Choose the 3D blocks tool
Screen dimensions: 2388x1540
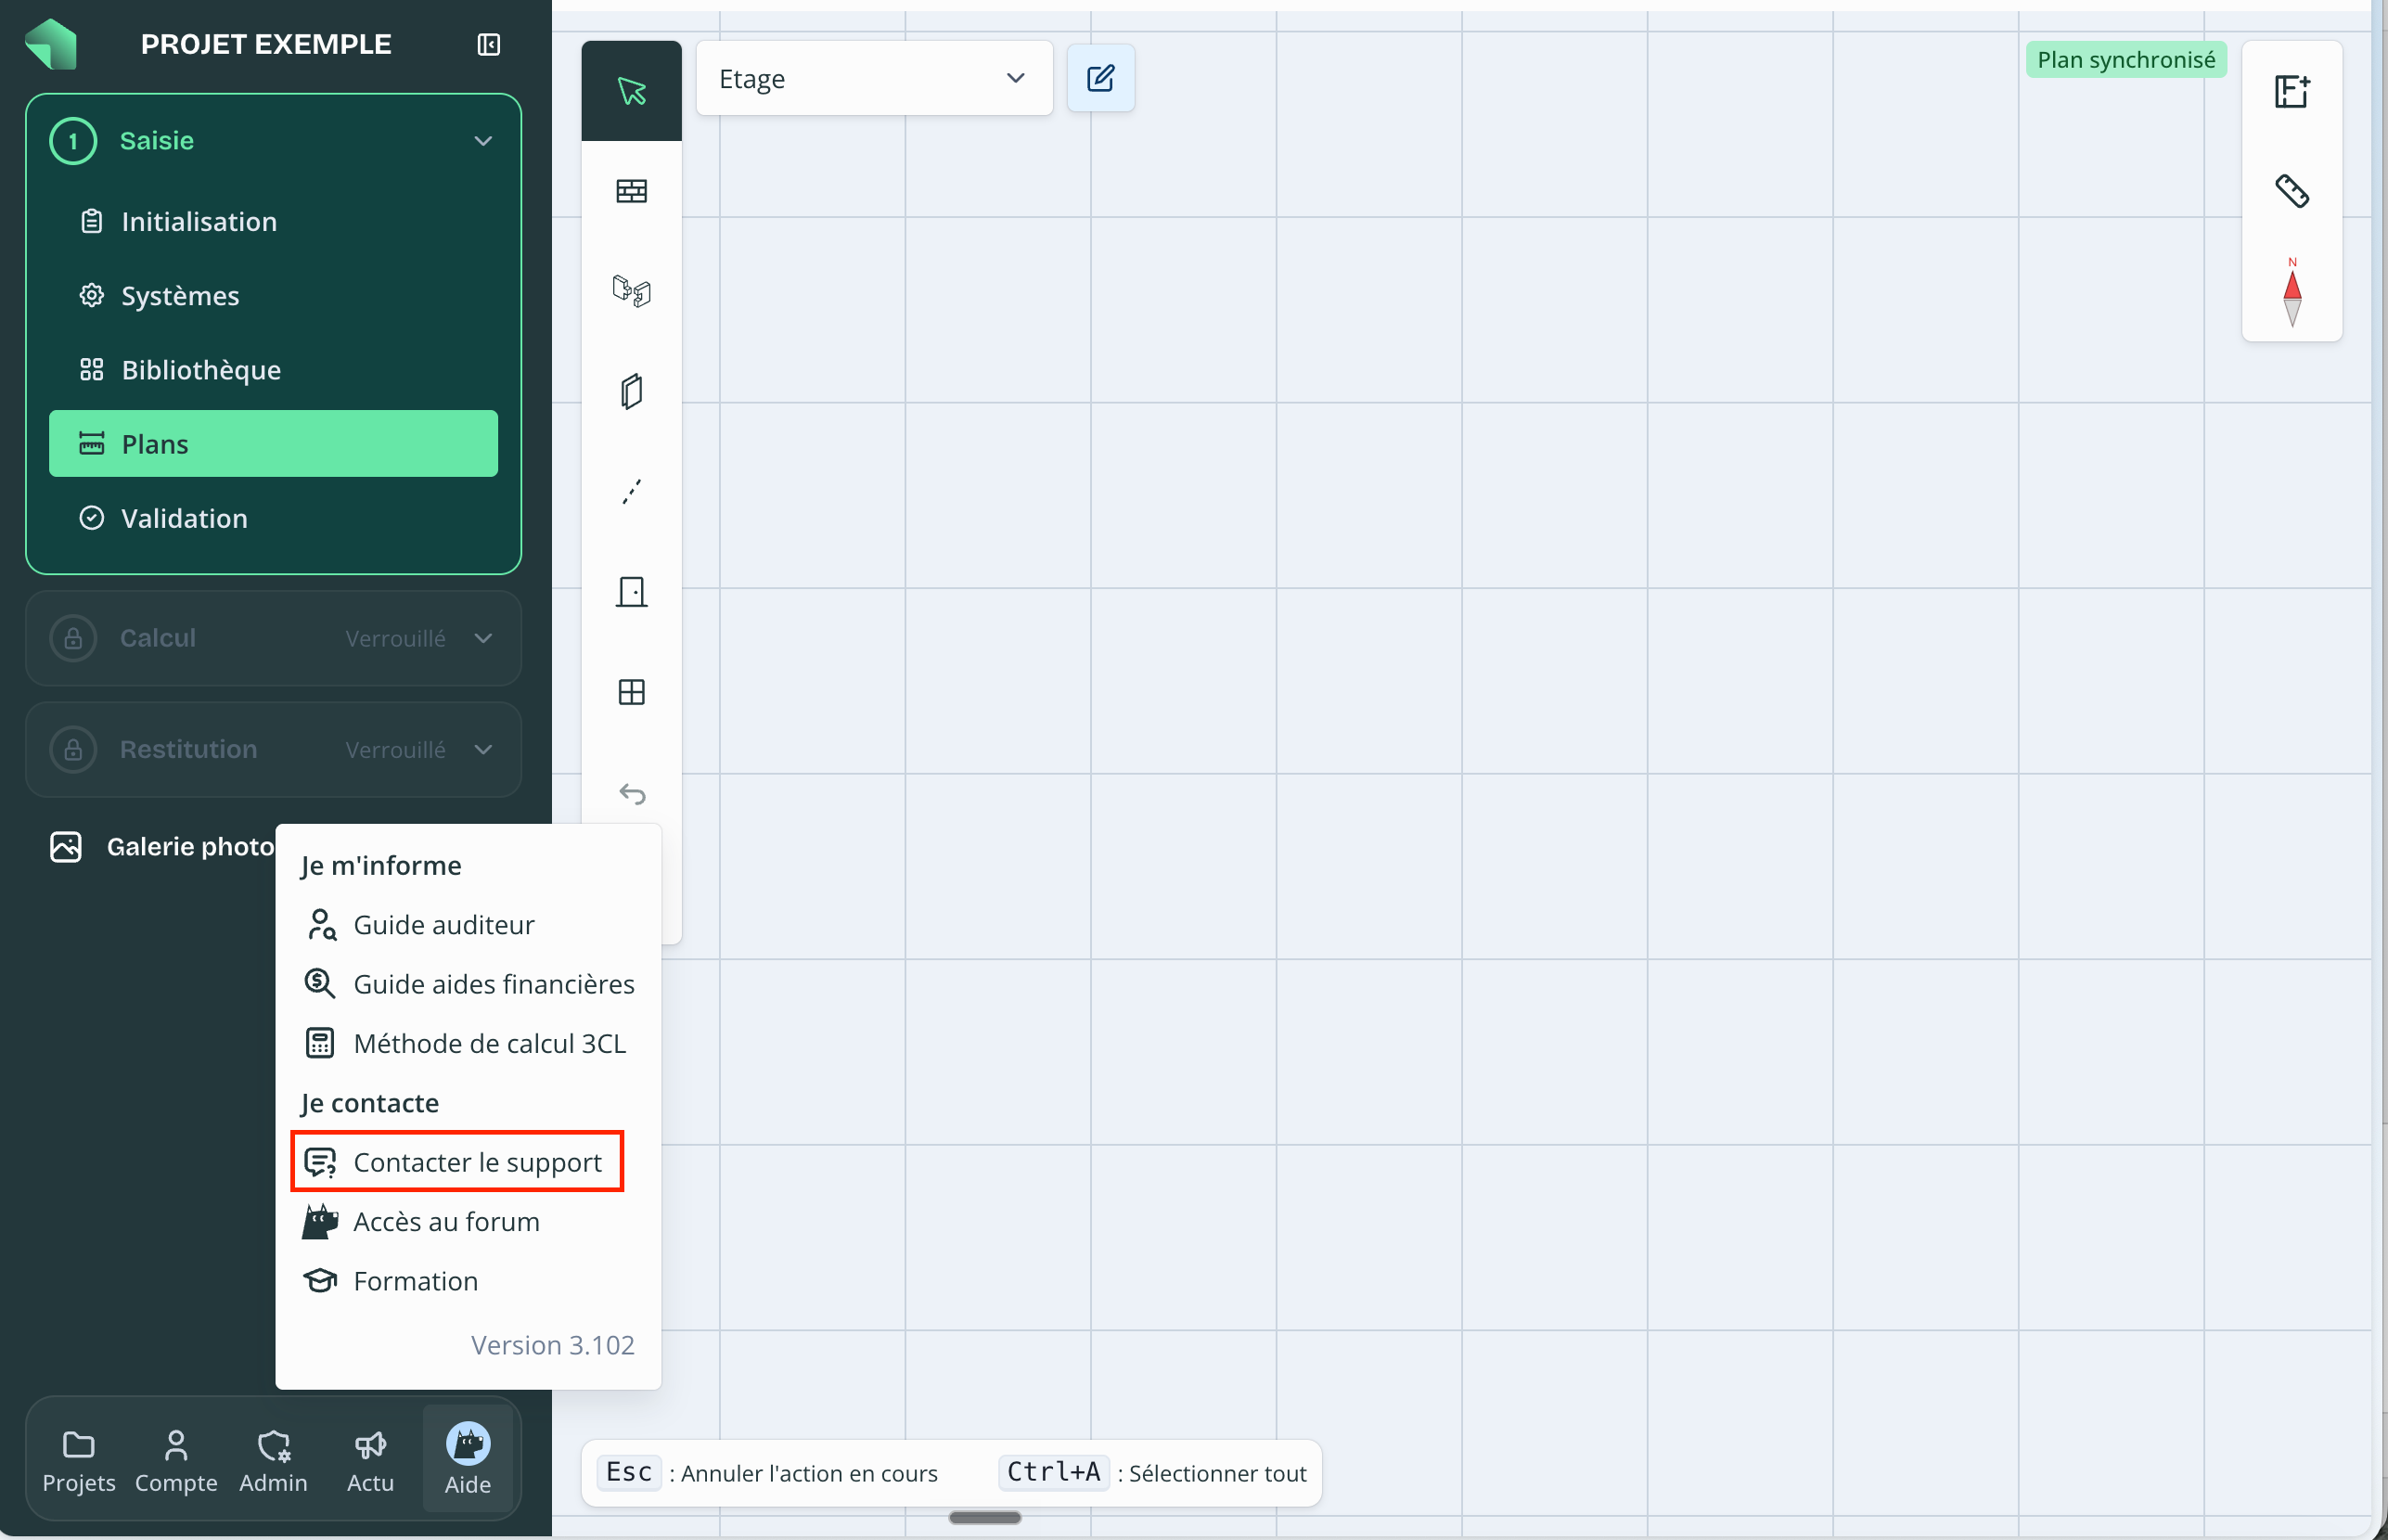[631, 291]
